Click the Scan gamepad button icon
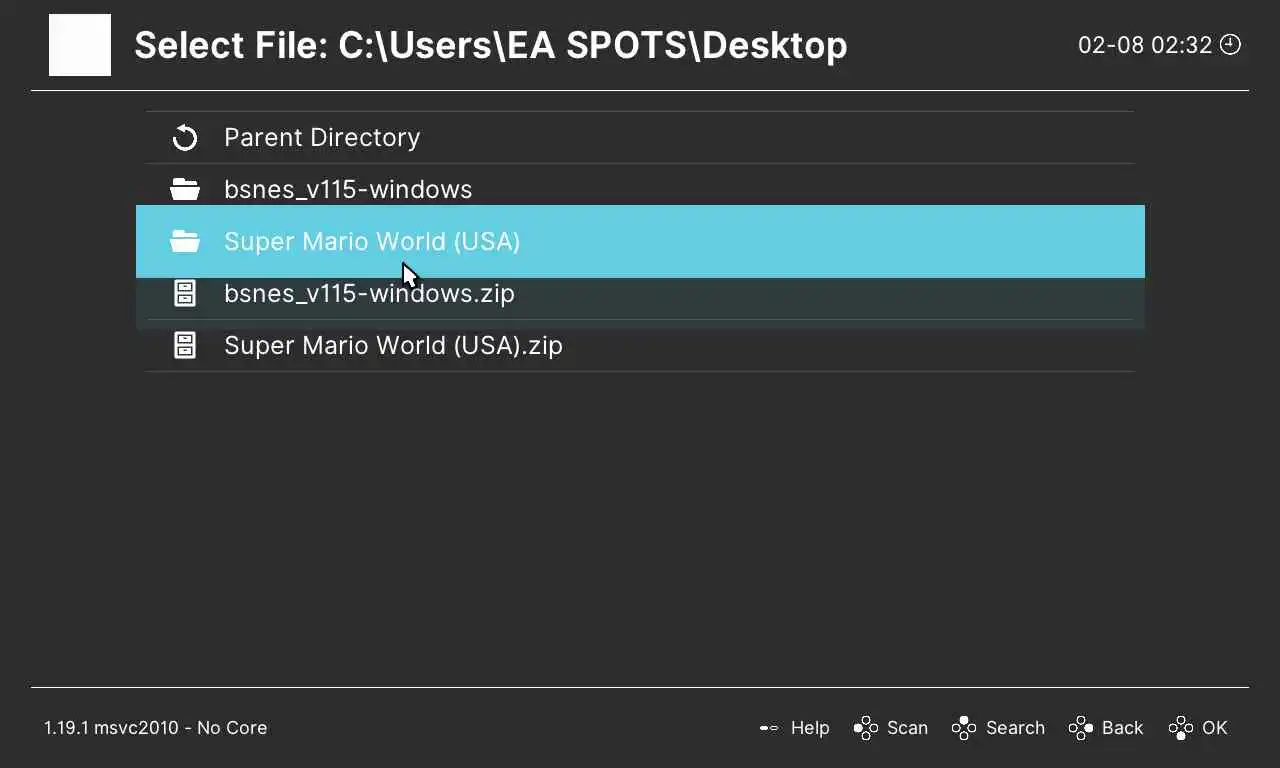The width and height of the screenshot is (1280, 768). point(865,728)
